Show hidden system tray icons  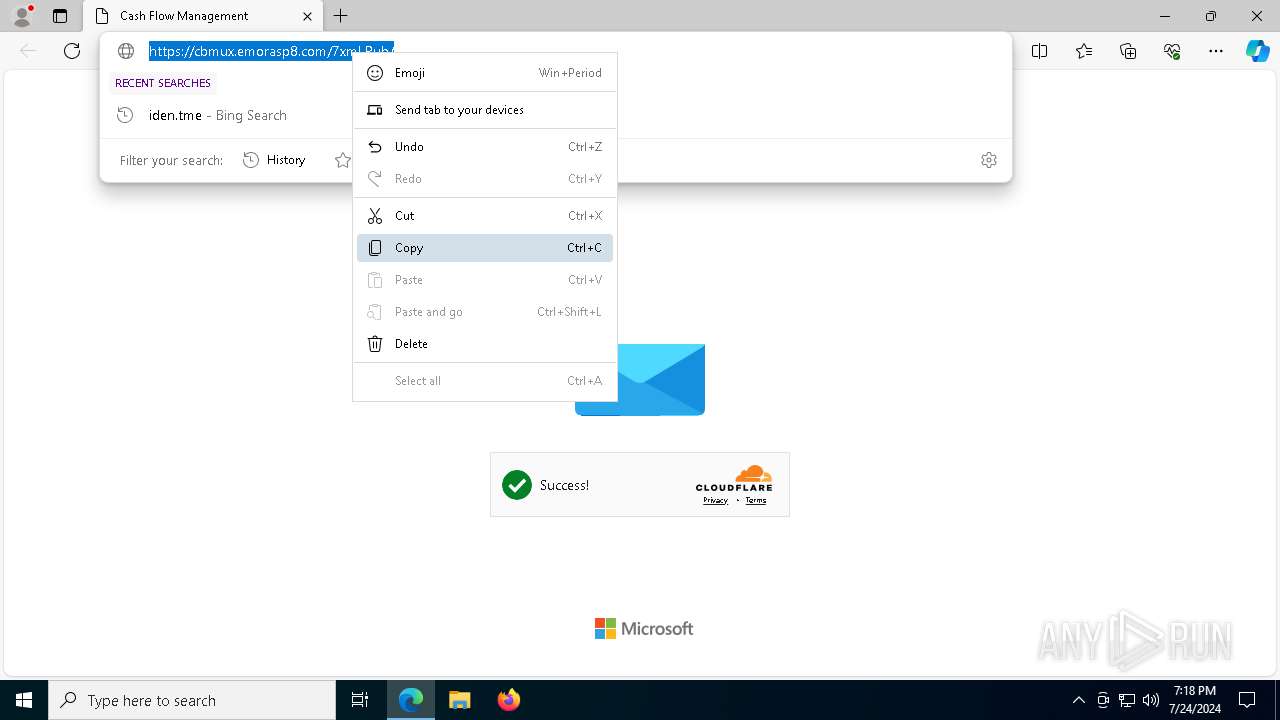tap(1078, 700)
